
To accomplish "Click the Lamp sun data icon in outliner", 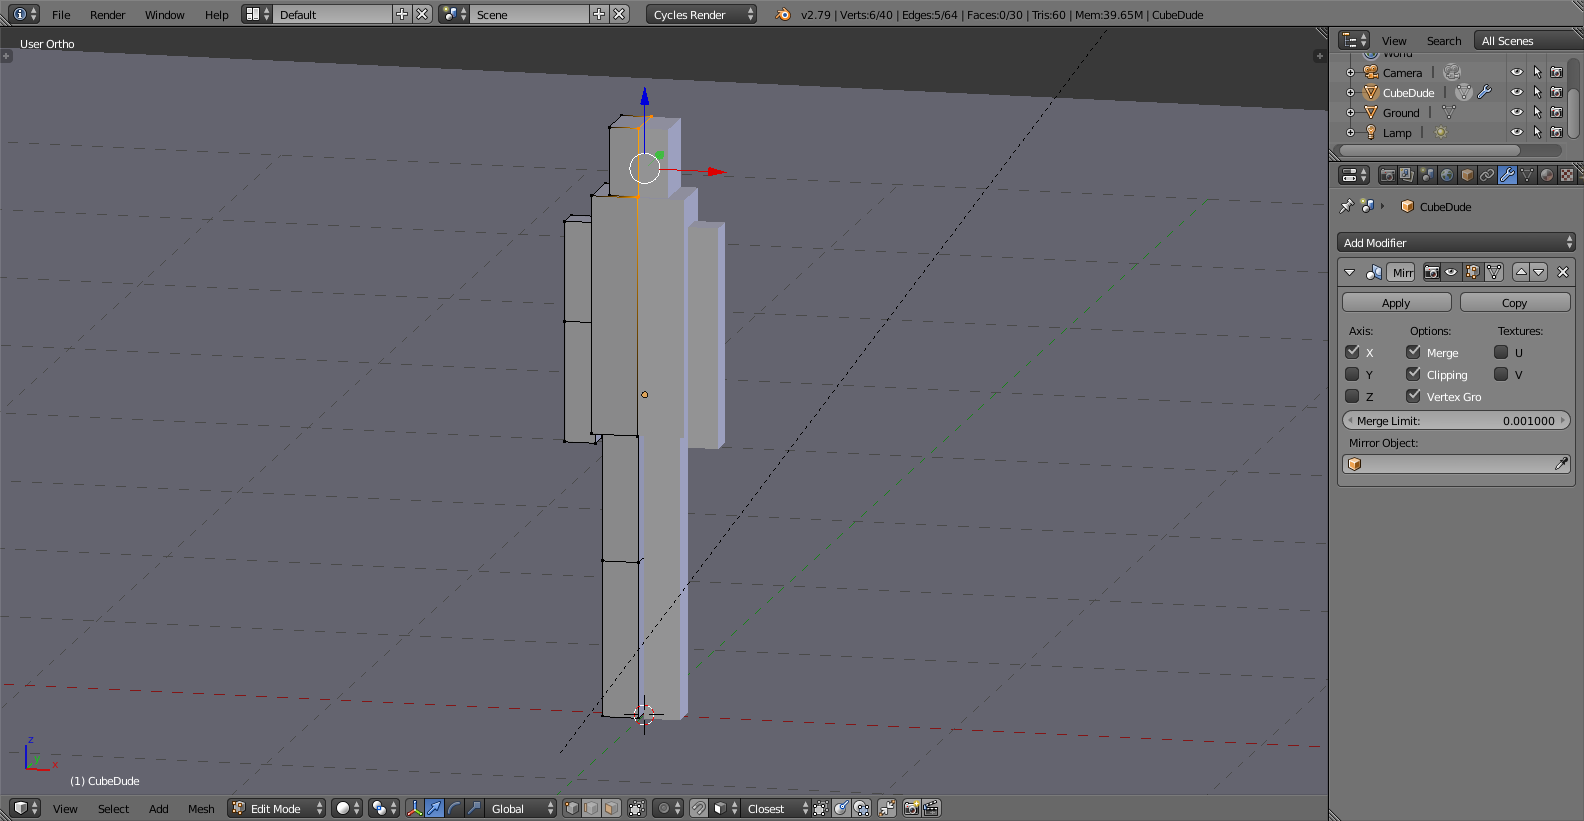I will (x=1441, y=132).
